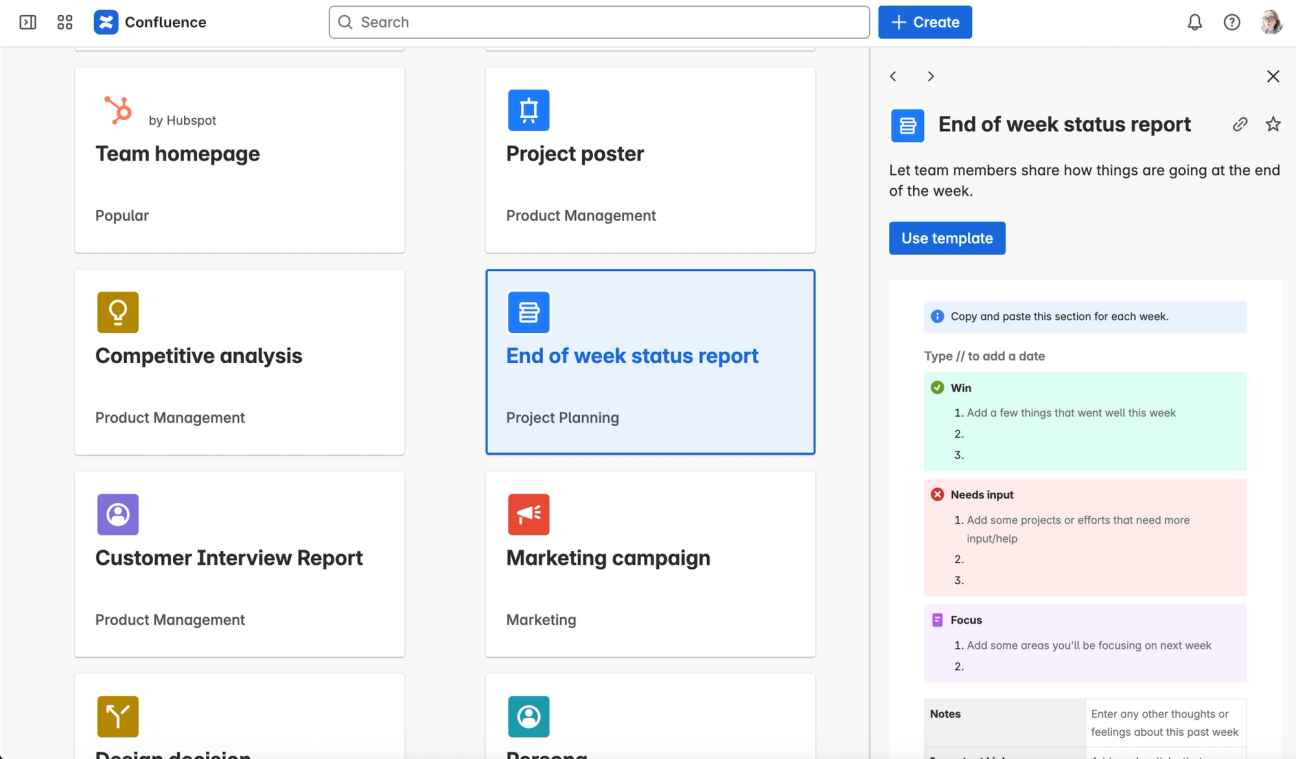
Task: Click the blue Create button
Action: [925, 22]
